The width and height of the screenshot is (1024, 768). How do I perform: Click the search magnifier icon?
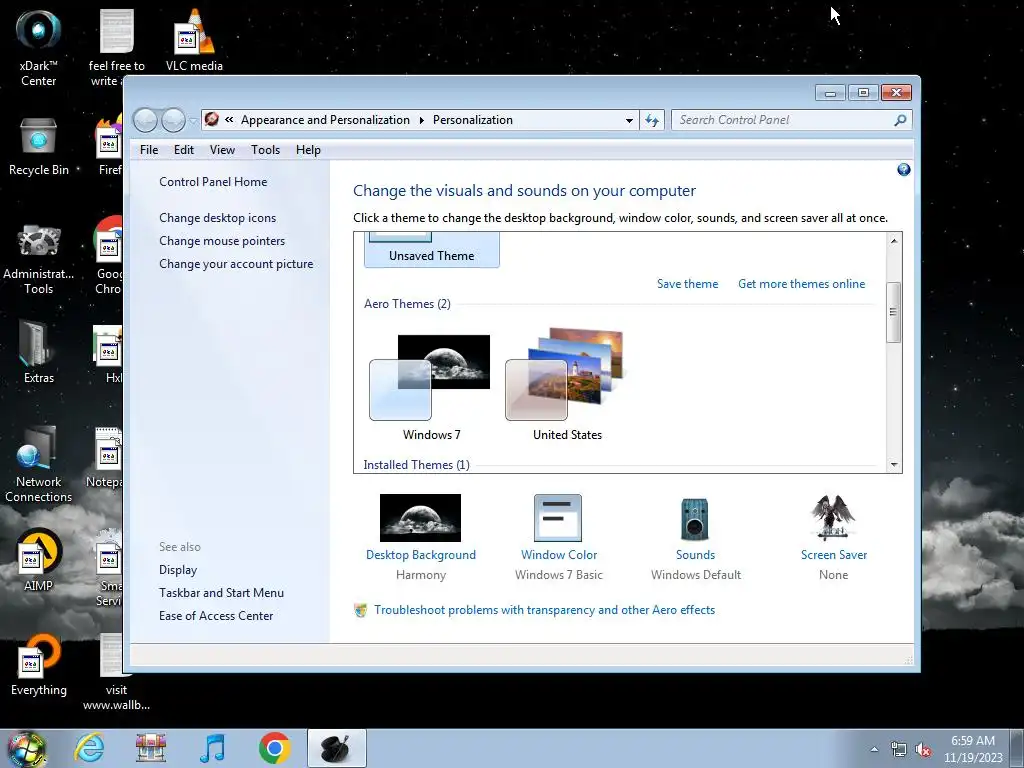pyautogui.click(x=900, y=120)
